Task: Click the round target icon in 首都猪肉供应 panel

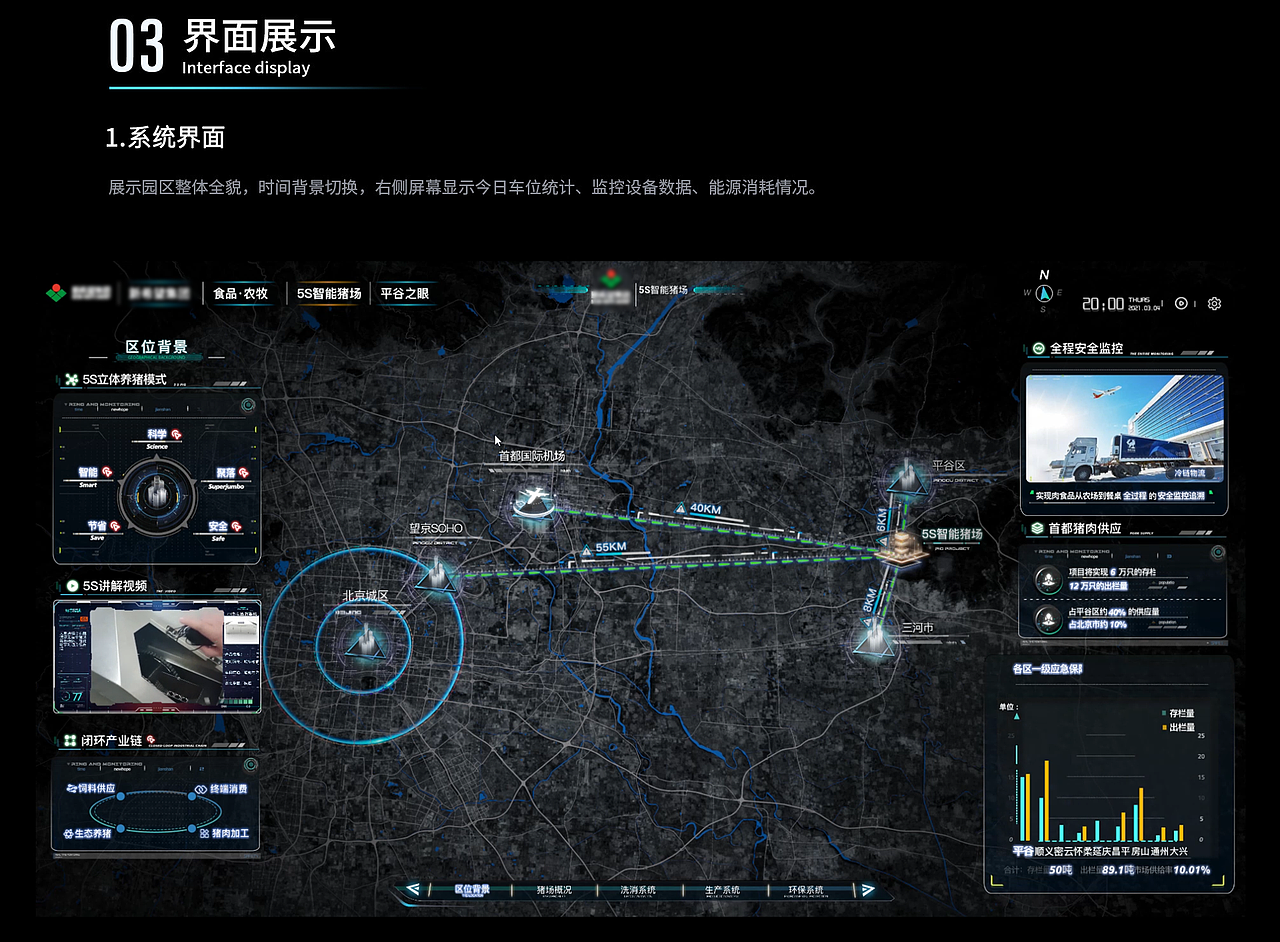Action: tap(1217, 552)
